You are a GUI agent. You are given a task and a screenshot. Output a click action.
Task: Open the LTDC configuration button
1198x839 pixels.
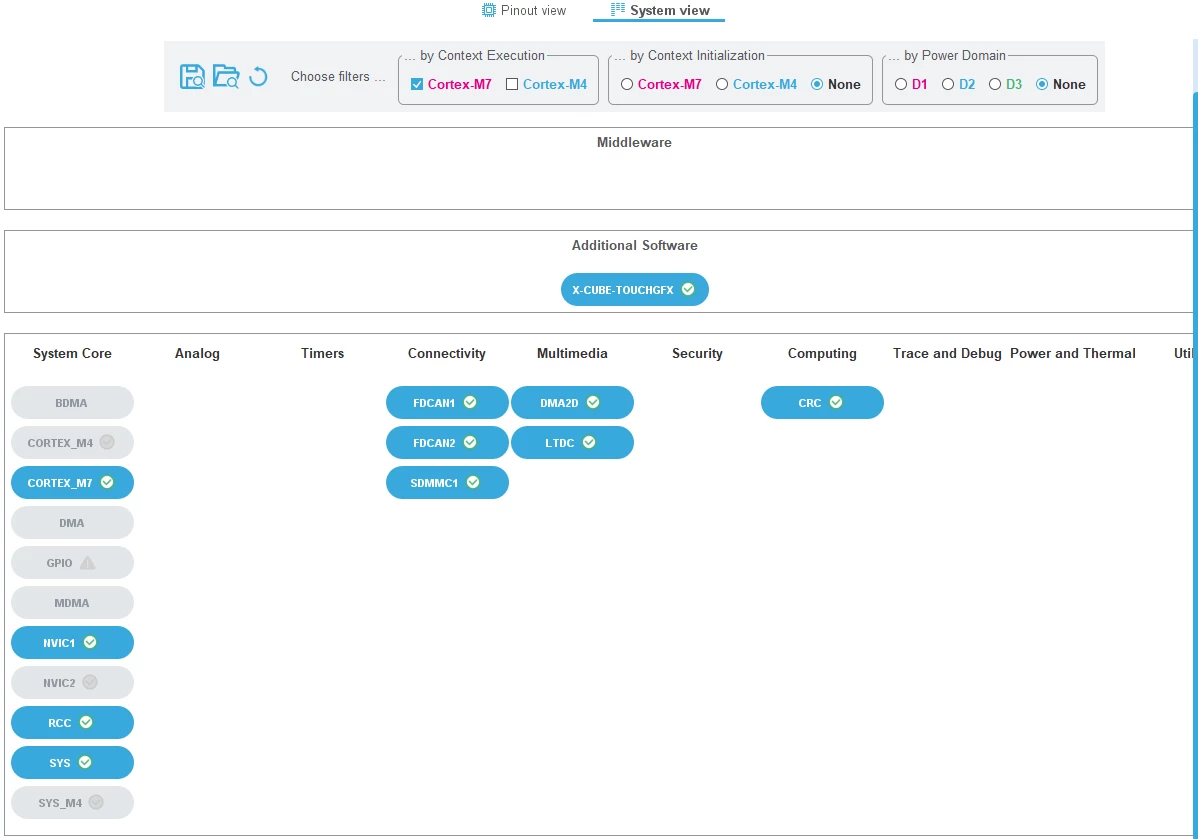pos(572,442)
